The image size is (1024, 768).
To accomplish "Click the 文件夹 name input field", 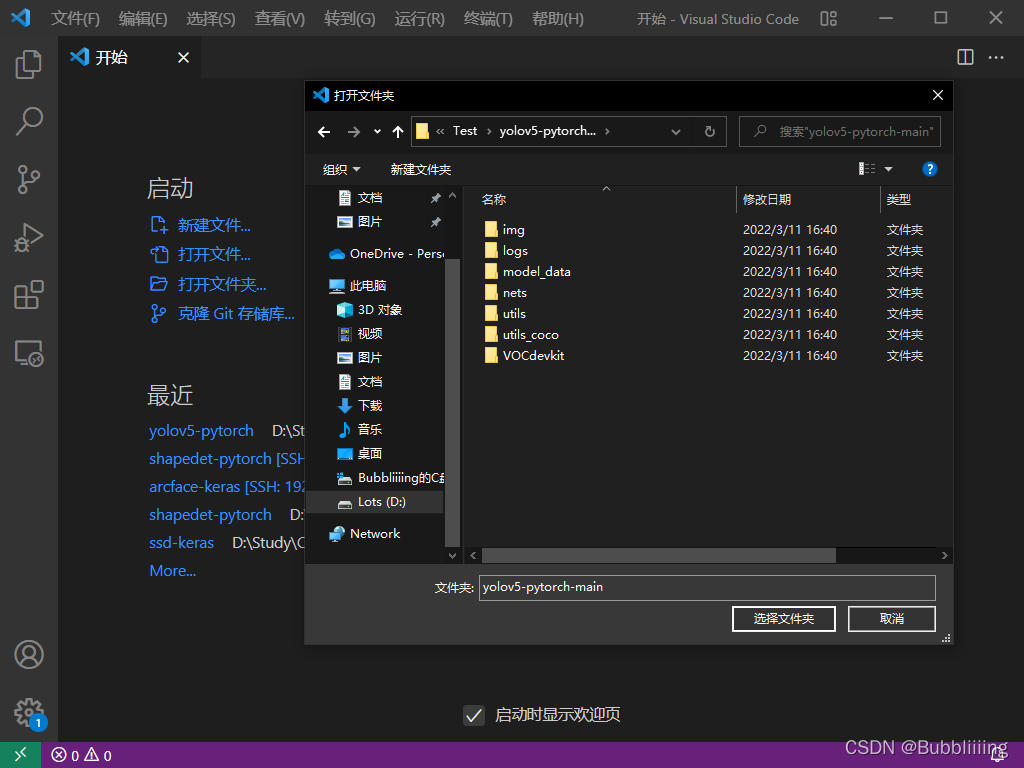I will (707, 587).
